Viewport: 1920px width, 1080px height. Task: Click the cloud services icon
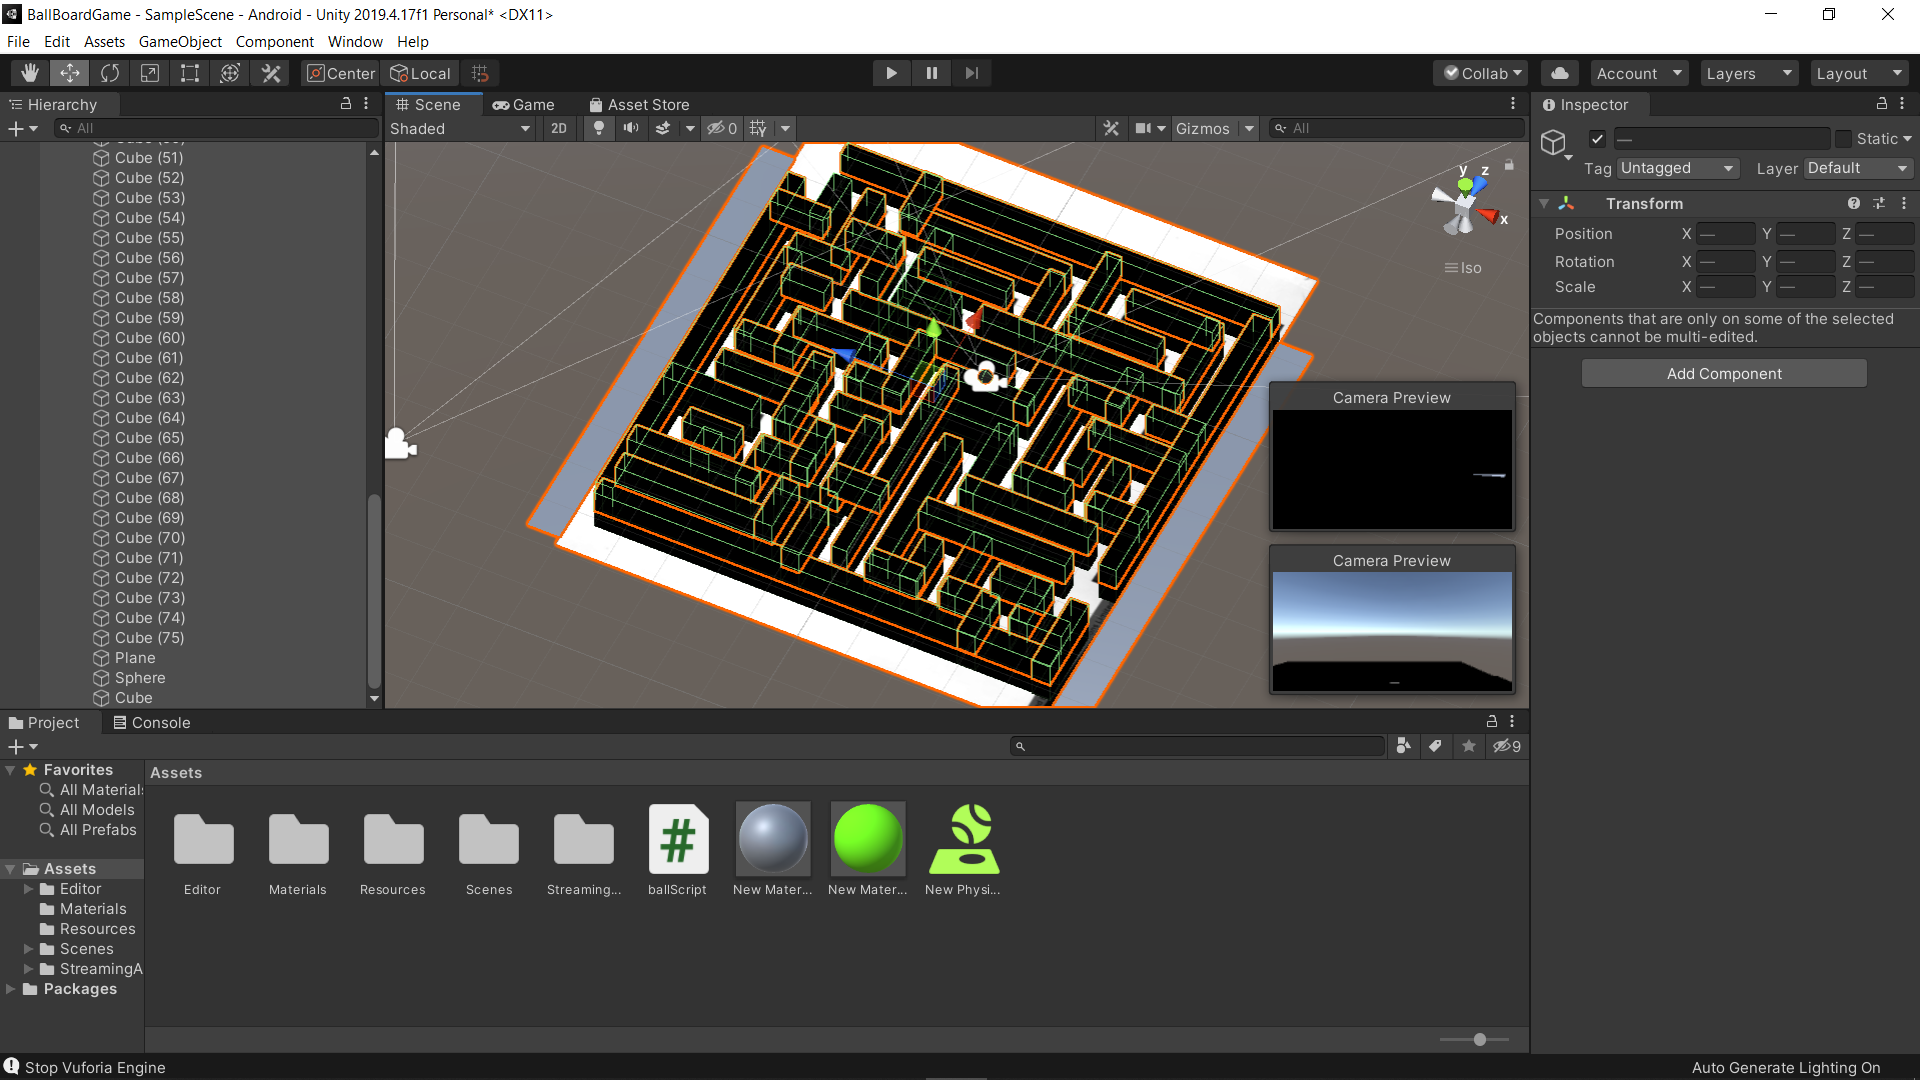[x=1559, y=73]
